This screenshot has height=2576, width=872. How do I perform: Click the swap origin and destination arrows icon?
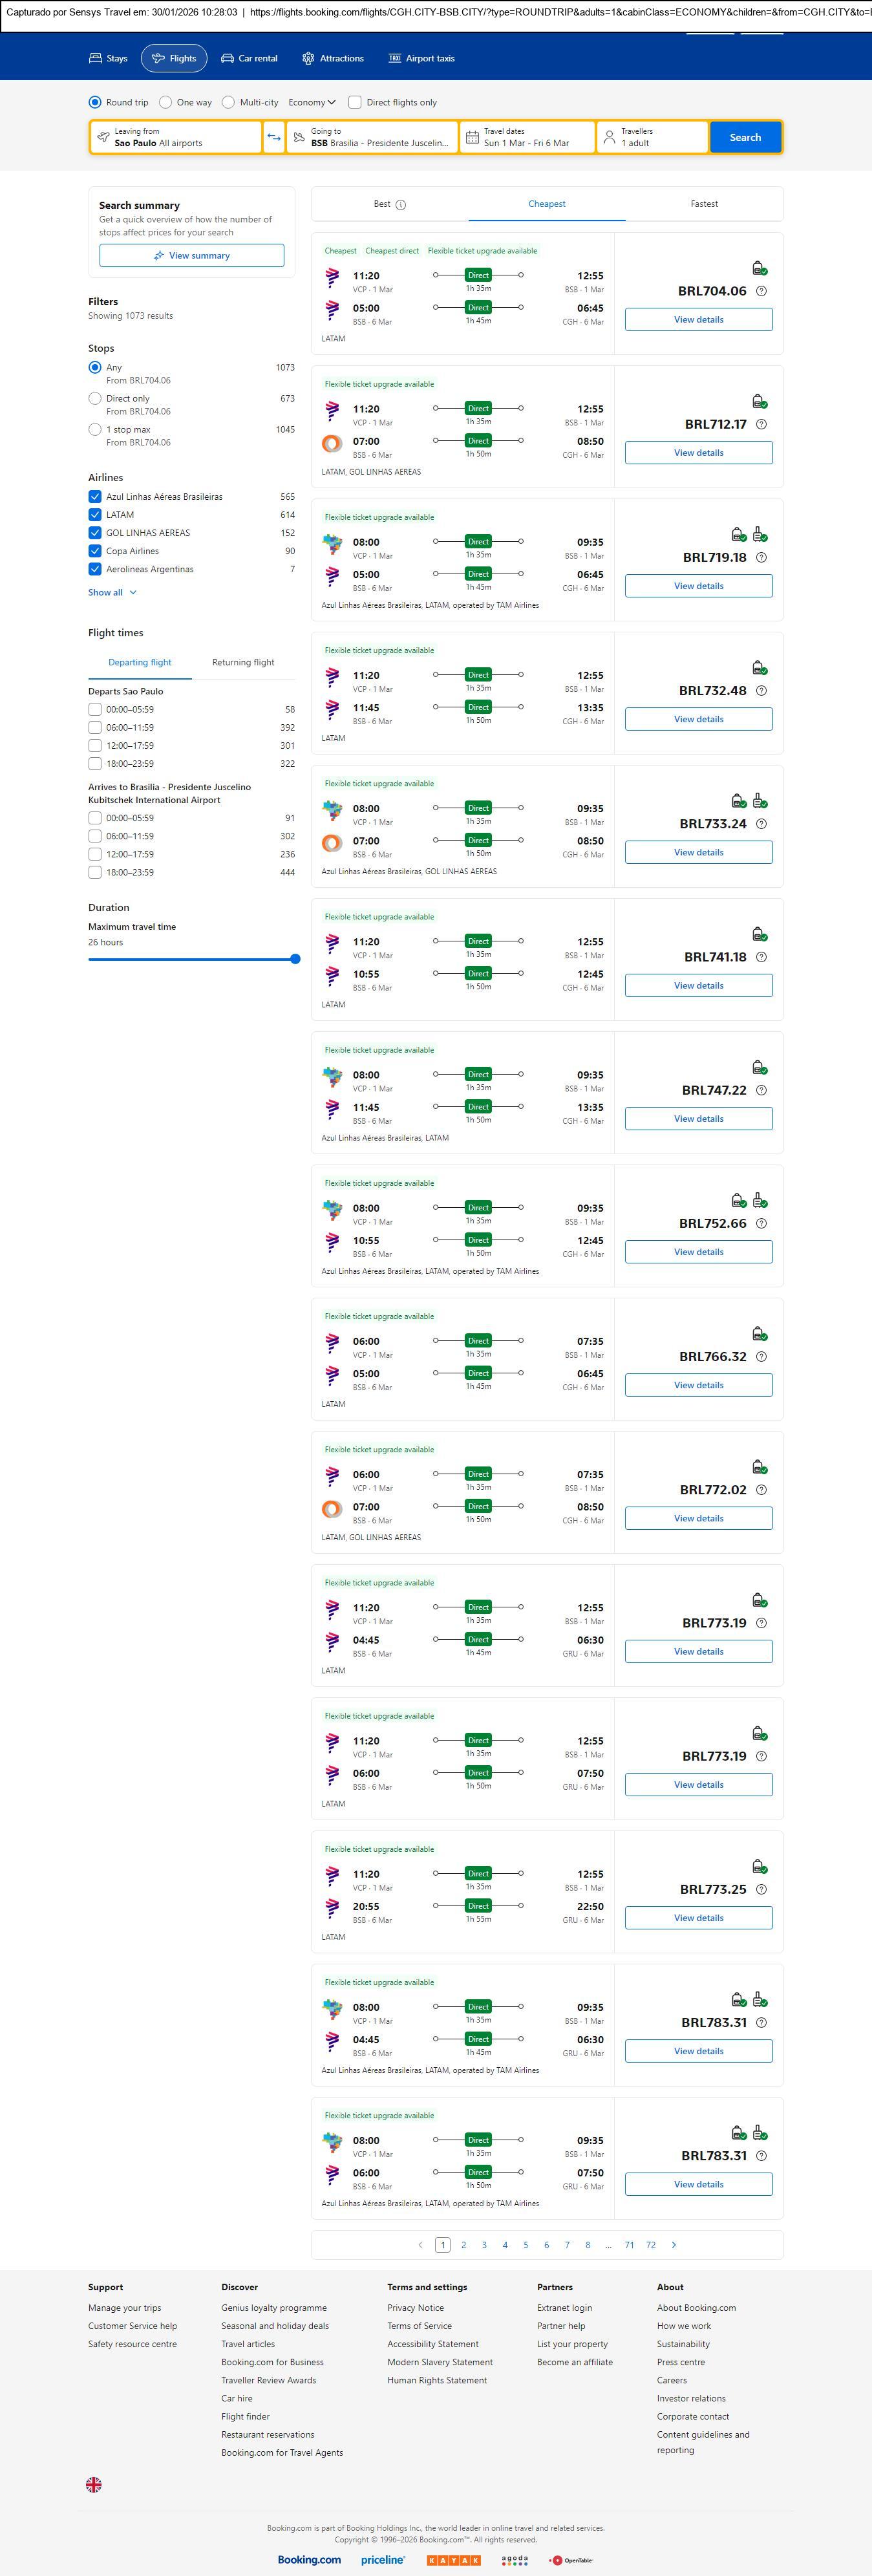tap(274, 137)
